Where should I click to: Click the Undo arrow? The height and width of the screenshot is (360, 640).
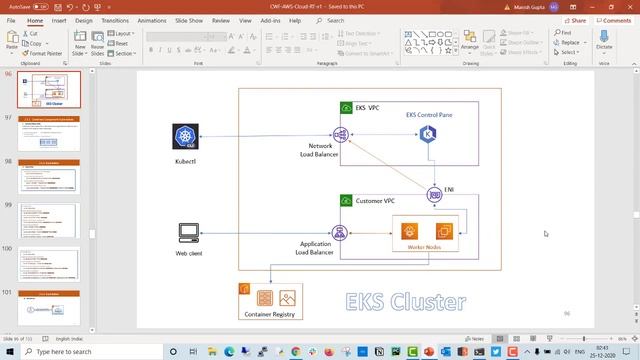click(70, 7)
